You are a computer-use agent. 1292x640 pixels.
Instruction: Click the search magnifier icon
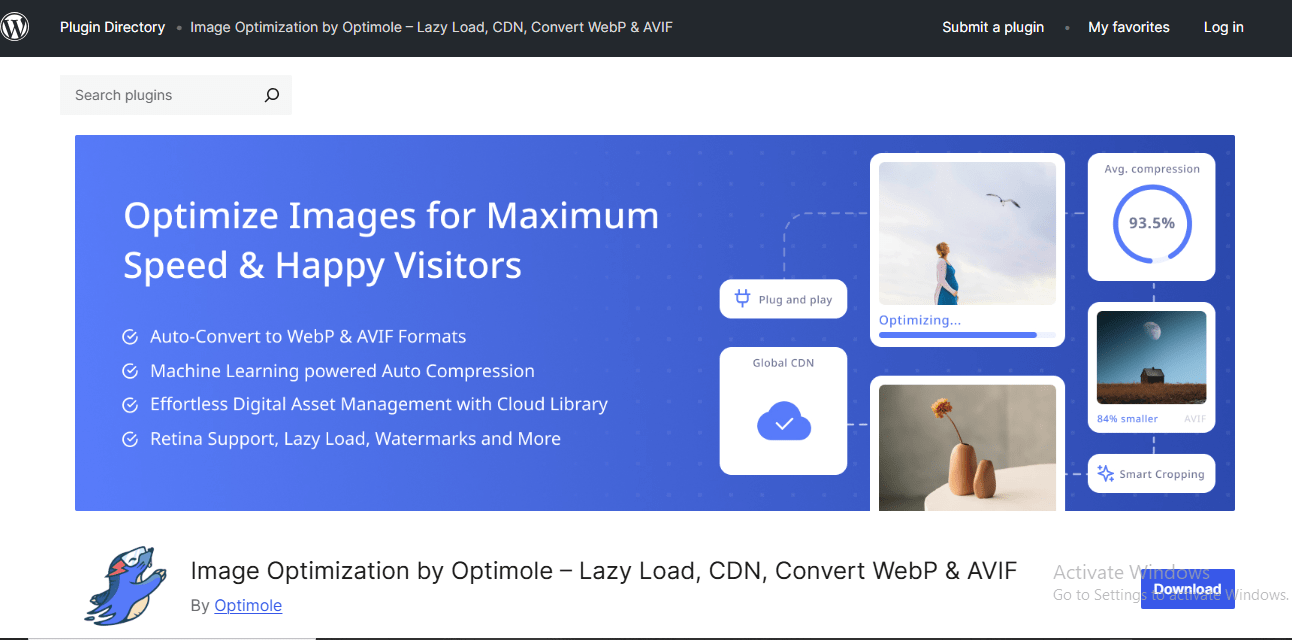click(x=271, y=95)
